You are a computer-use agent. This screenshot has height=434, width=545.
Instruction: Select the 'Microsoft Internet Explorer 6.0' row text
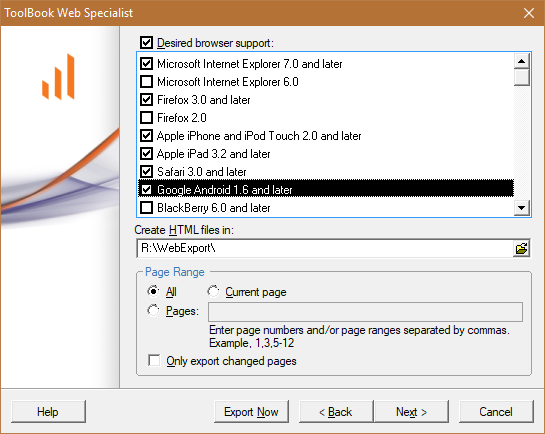tap(228, 82)
